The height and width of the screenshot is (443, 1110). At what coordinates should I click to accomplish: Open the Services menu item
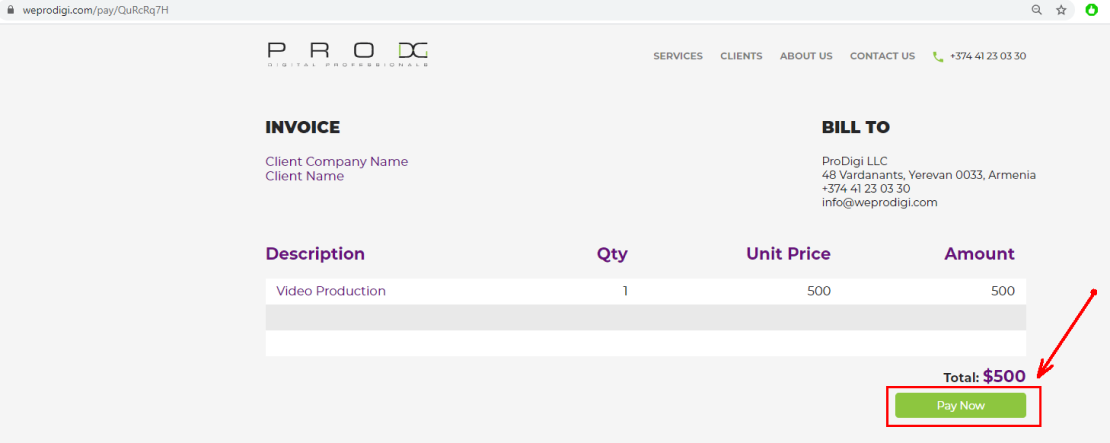coord(678,56)
